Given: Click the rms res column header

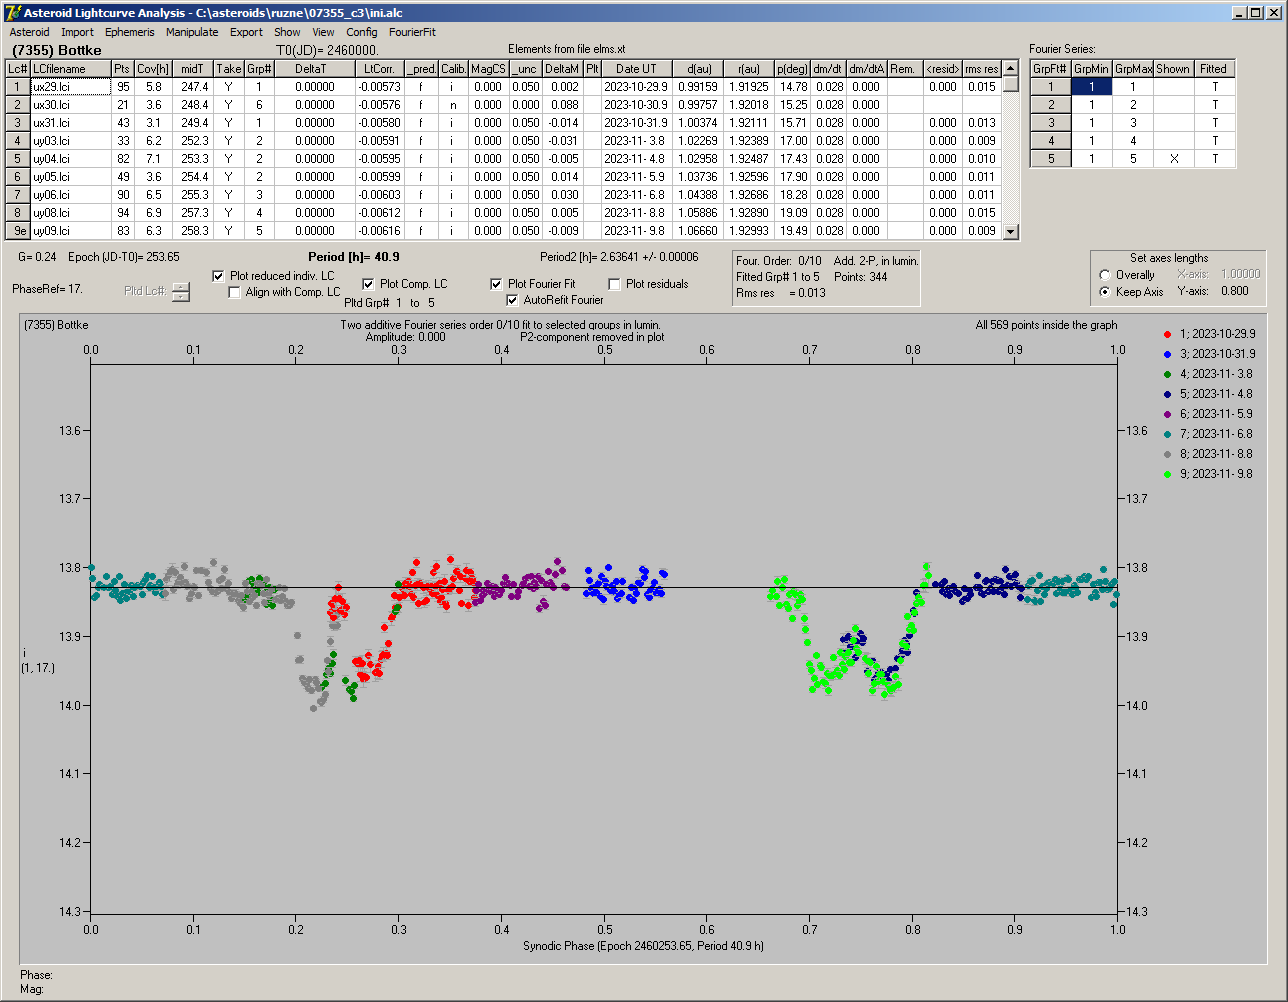Looking at the screenshot, I should click(x=981, y=69).
